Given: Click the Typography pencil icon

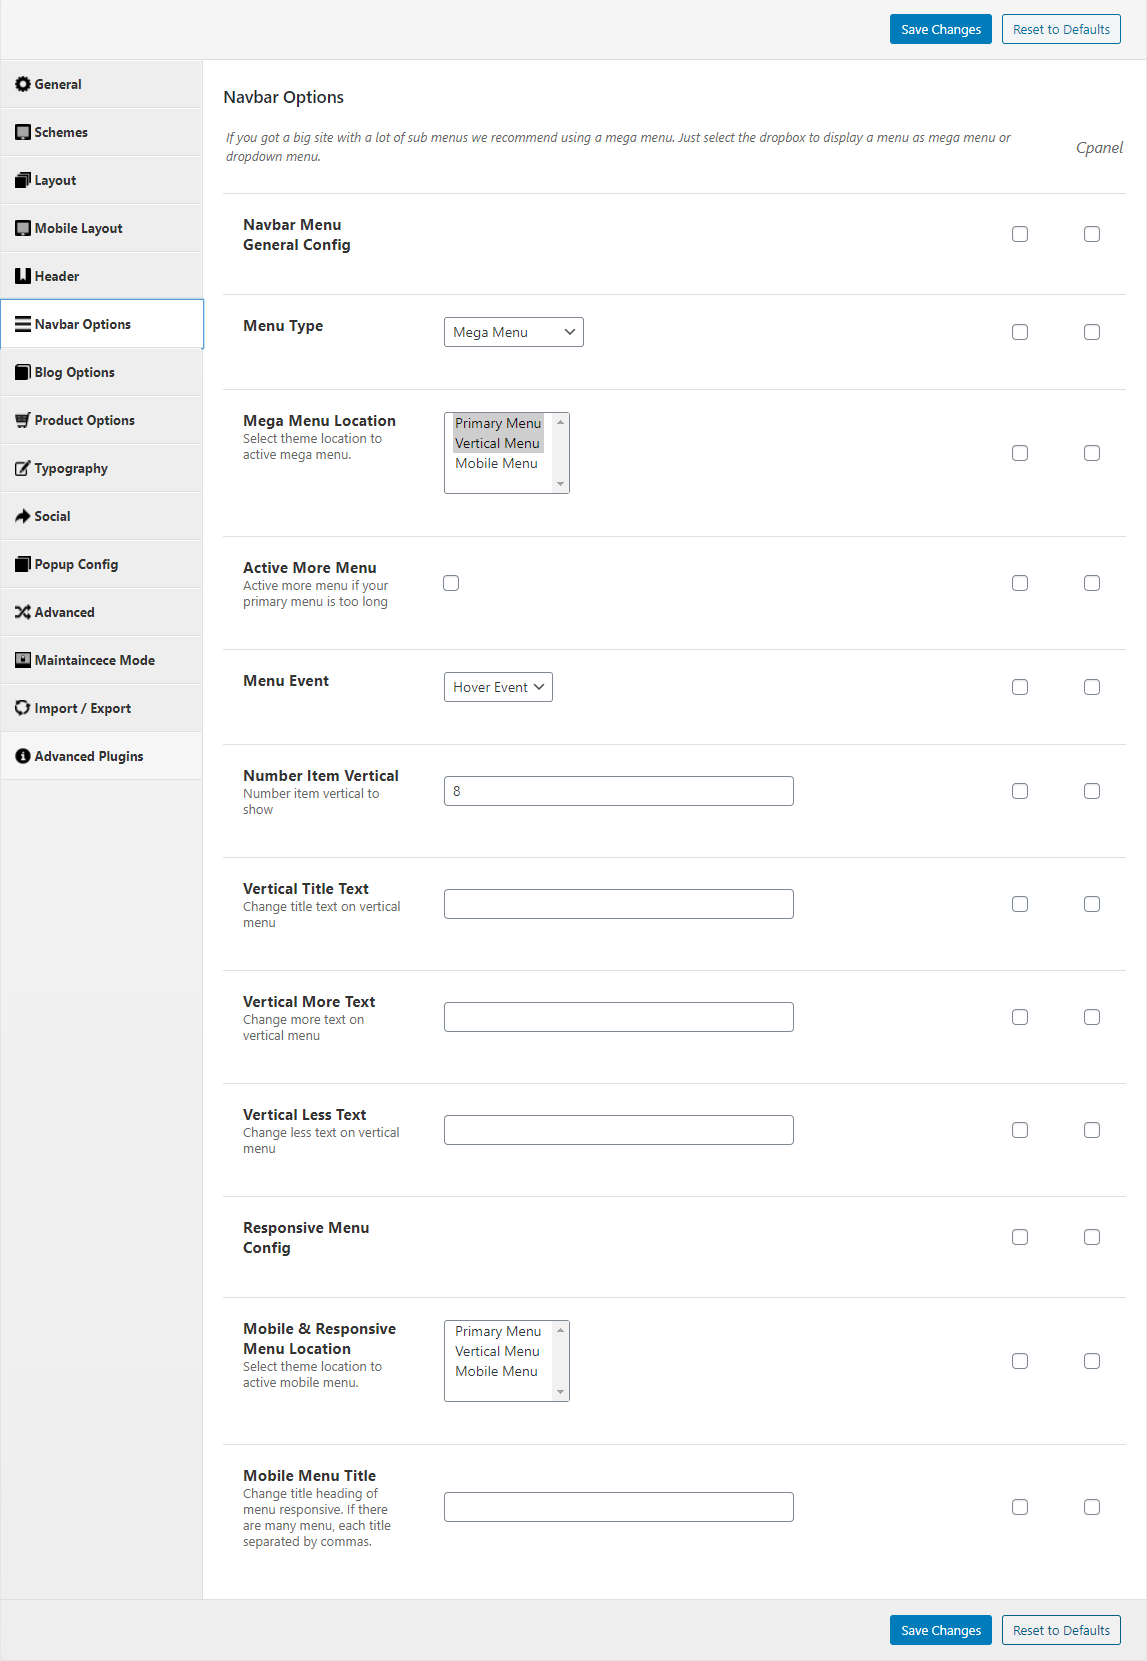Looking at the screenshot, I should (23, 468).
